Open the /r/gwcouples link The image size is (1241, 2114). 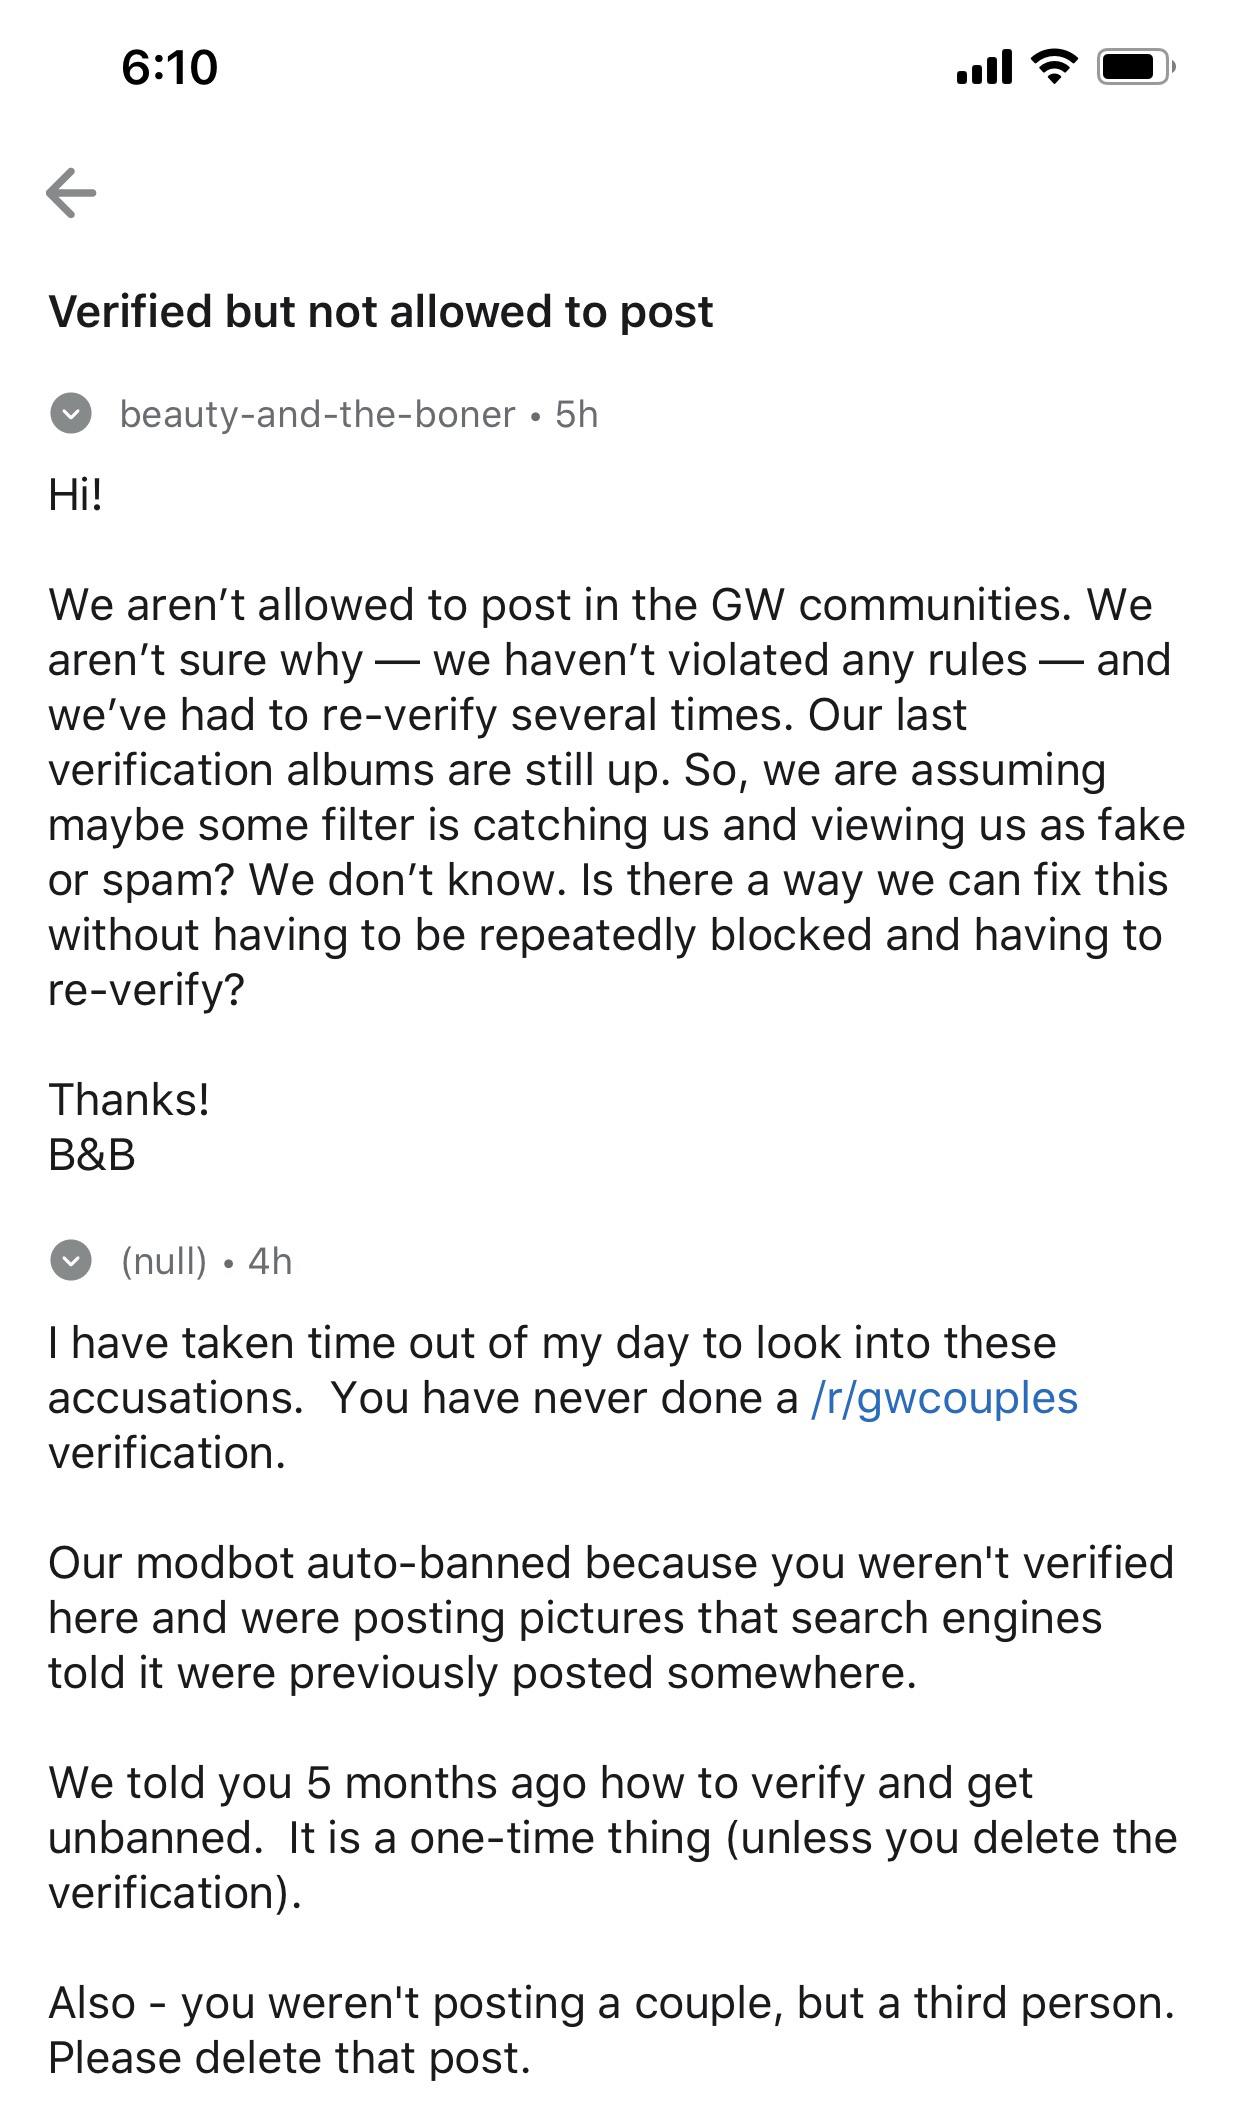944,1397
